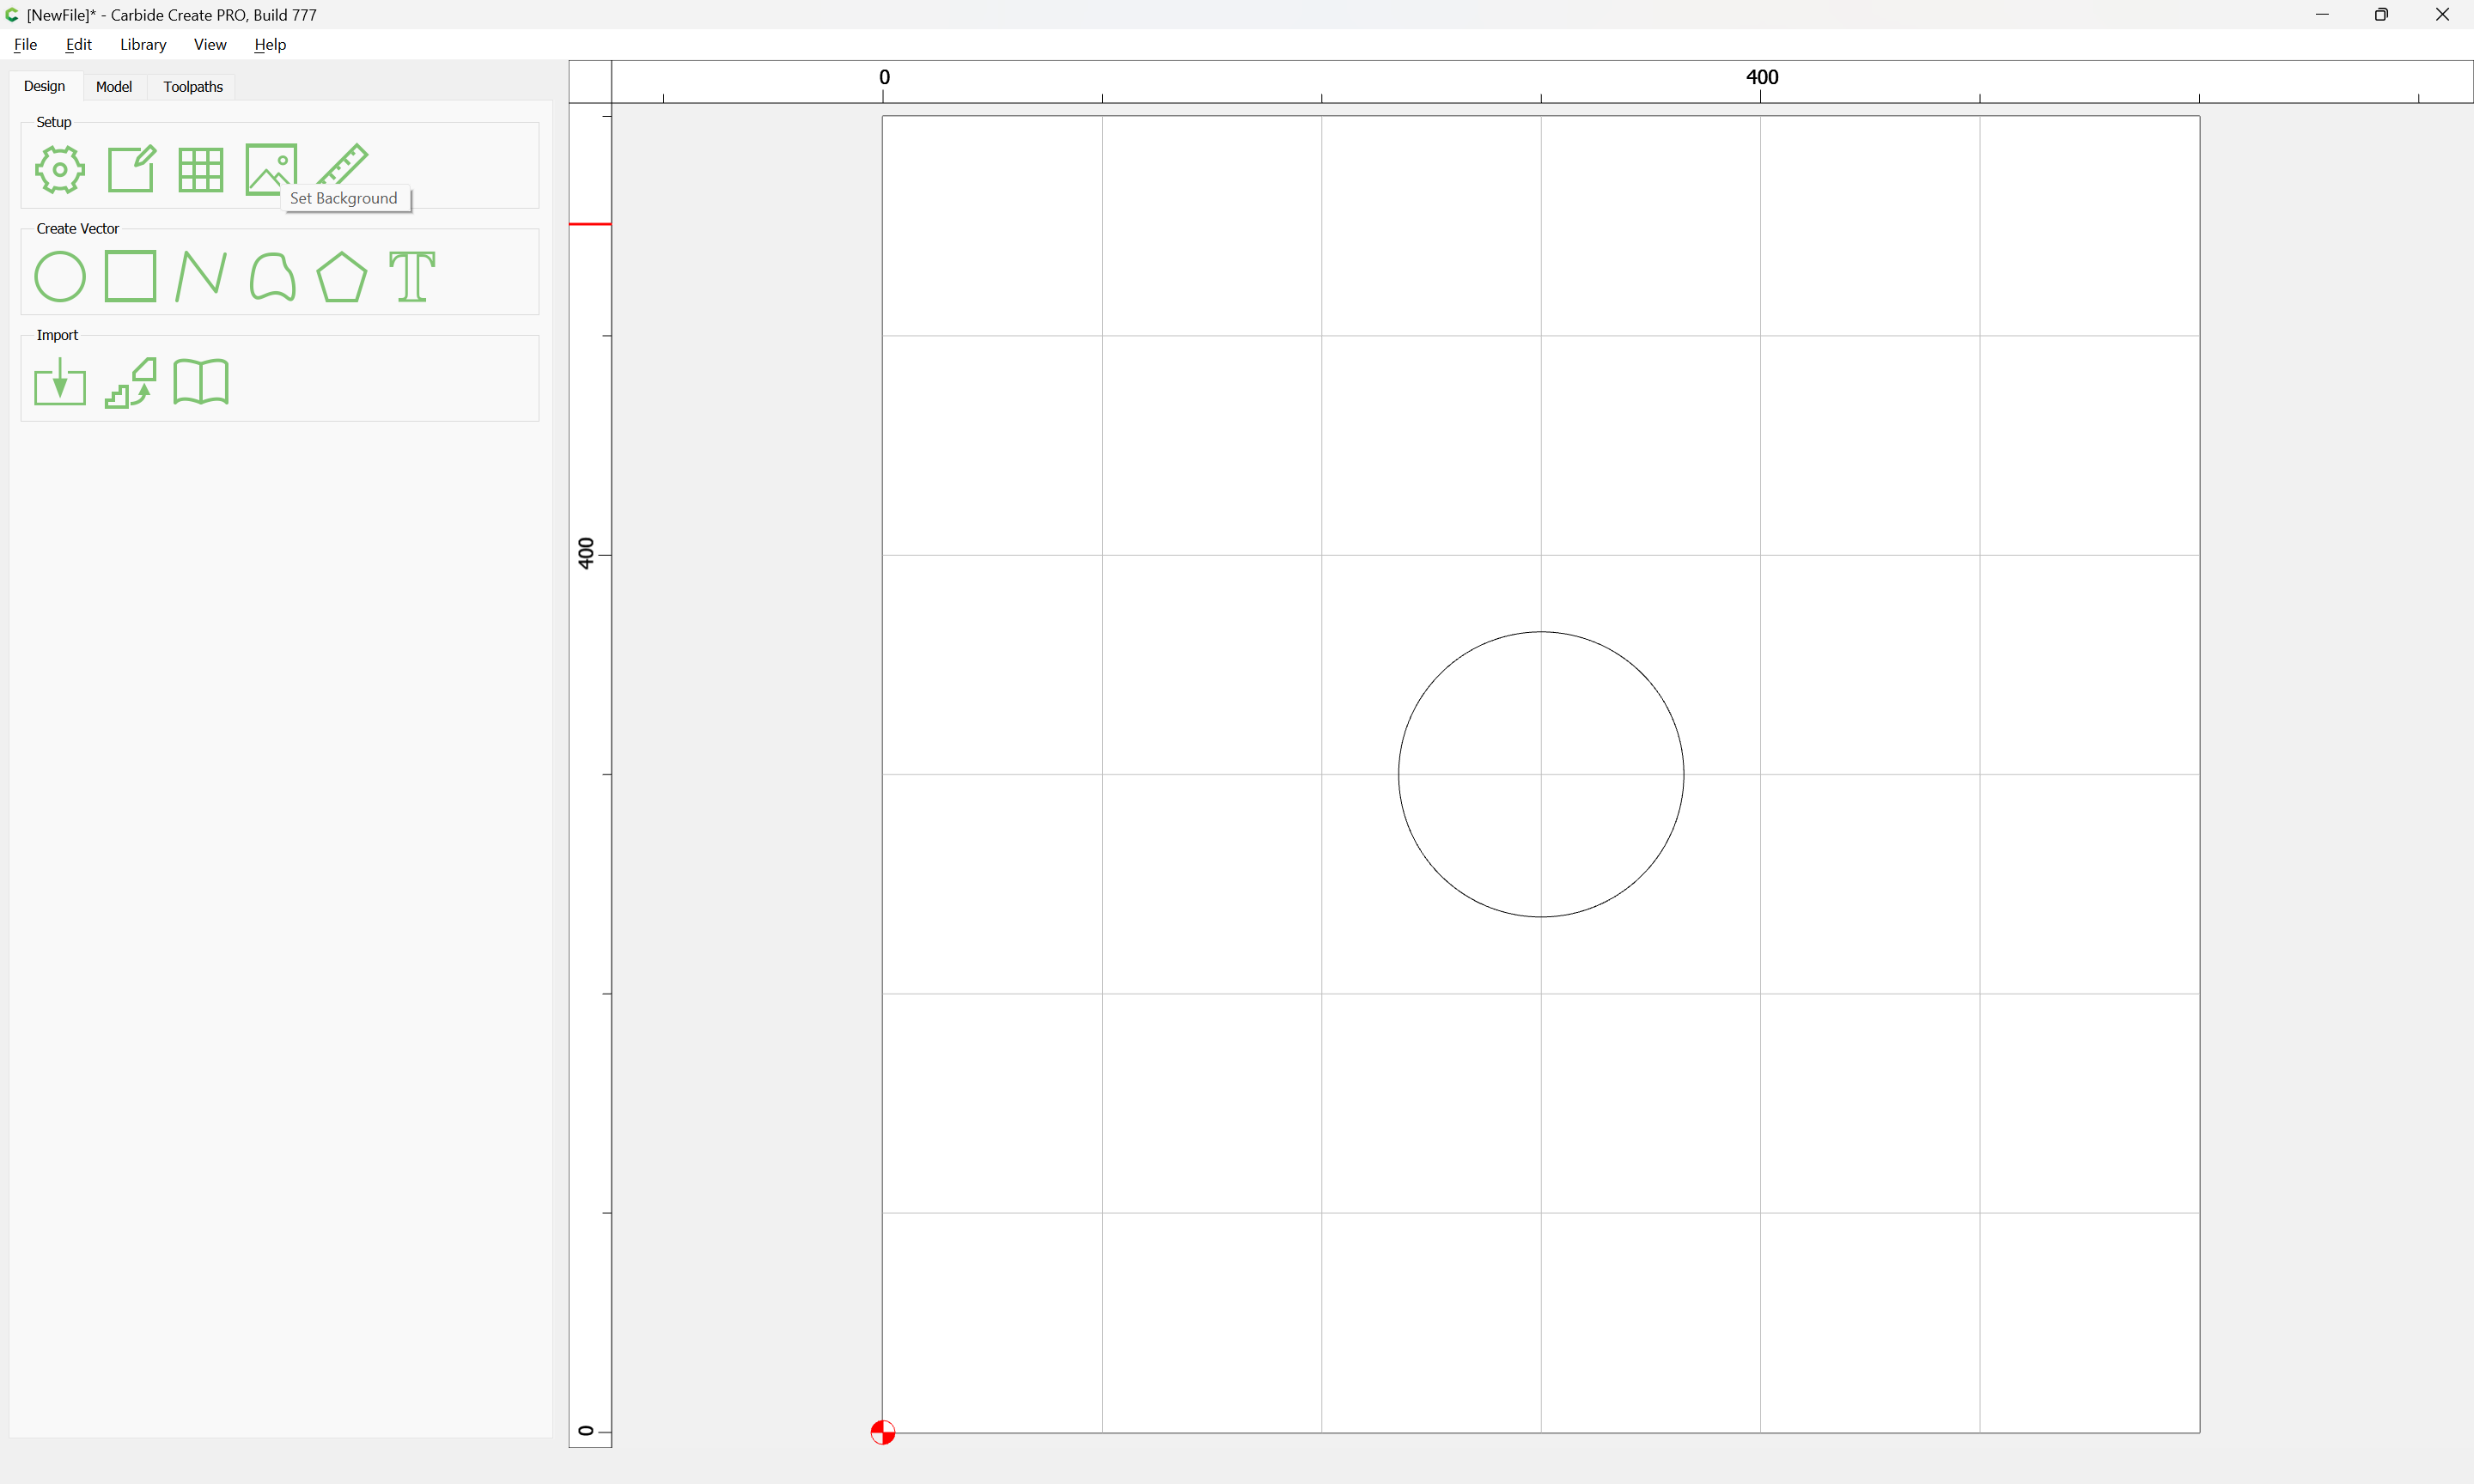This screenshot has height=1484, width=2474.
Task: Open Job Setup gear icon
Action: [x=60, y=169]
